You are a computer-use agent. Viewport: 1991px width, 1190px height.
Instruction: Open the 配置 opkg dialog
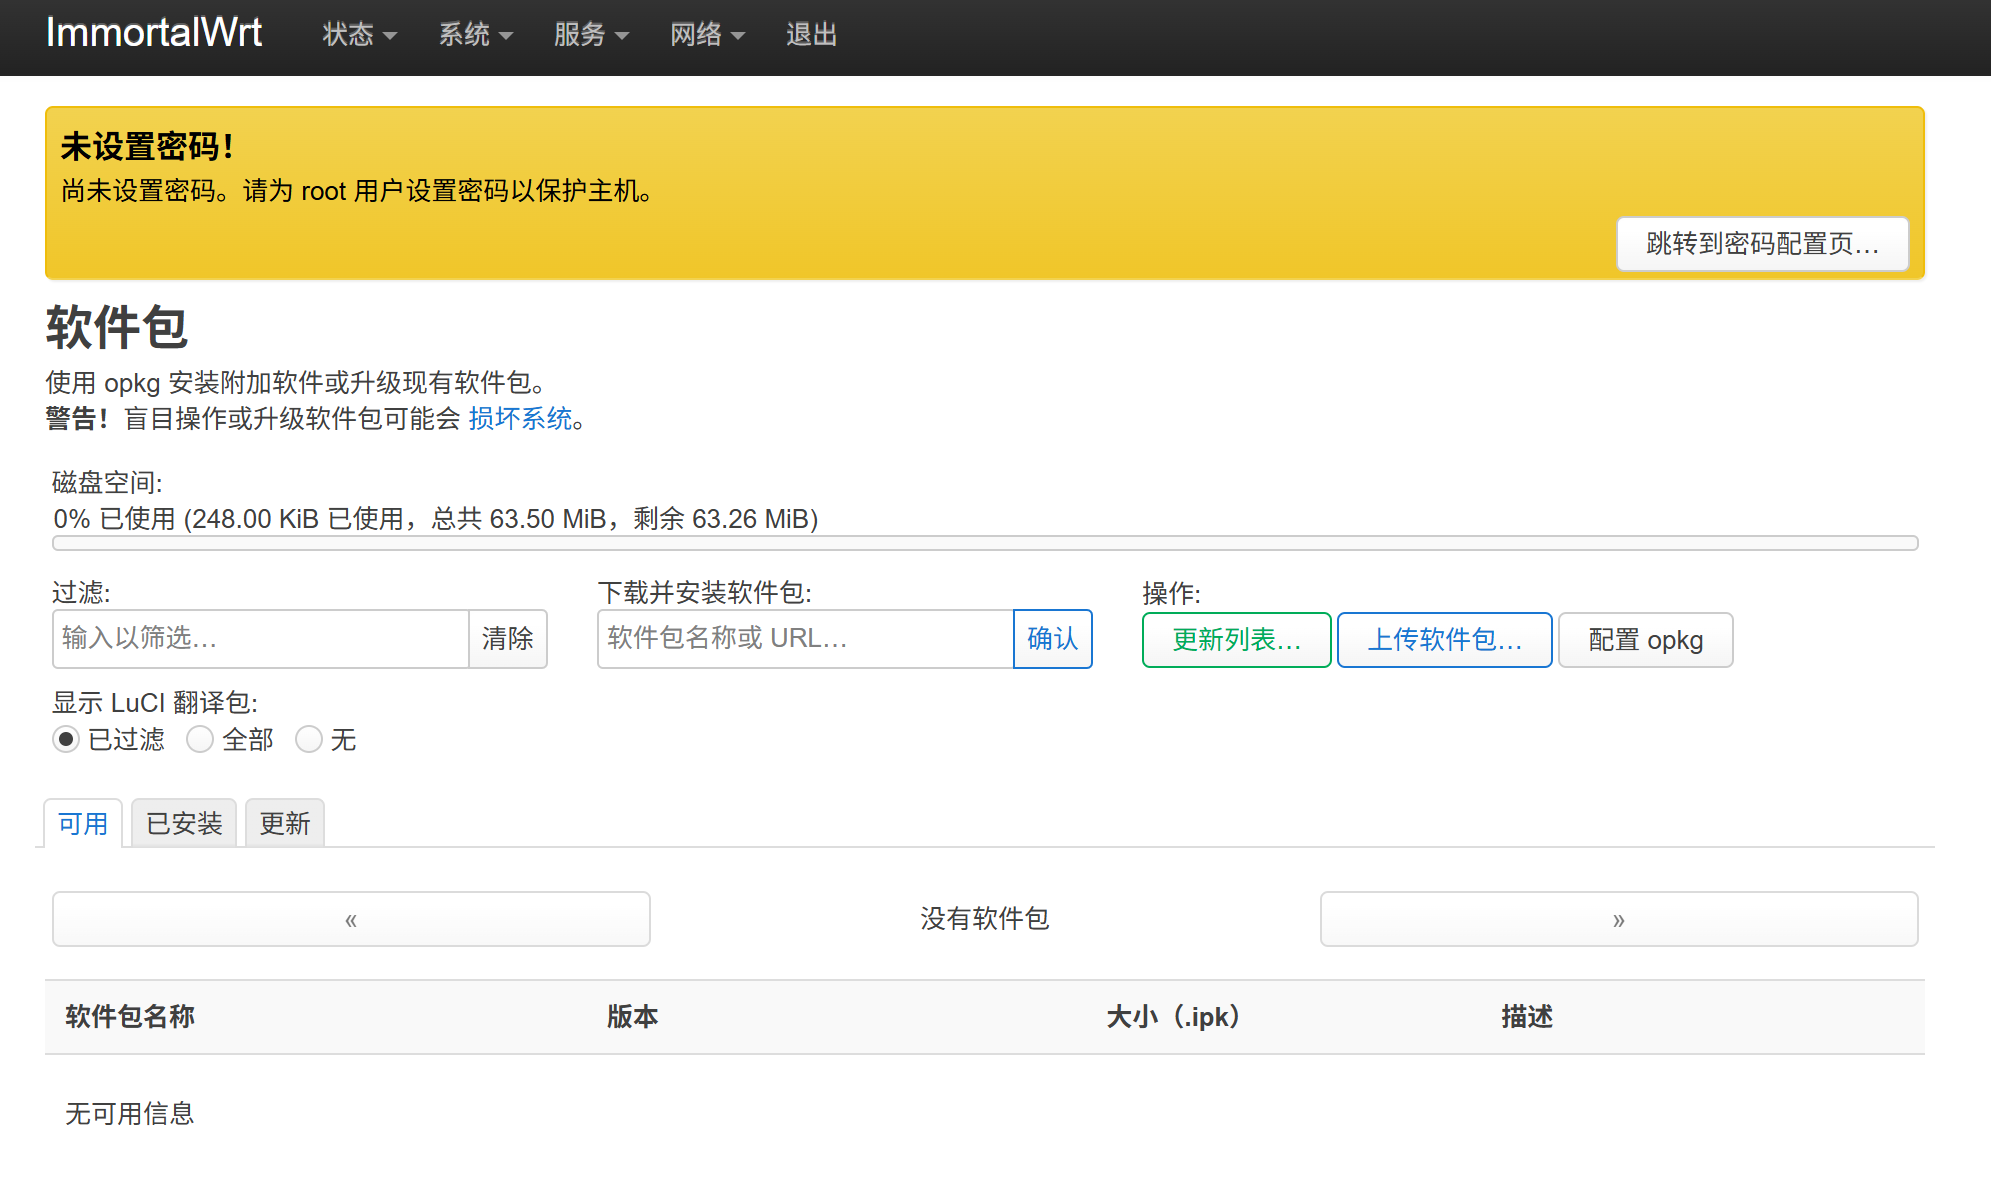tap(1645, 640)
